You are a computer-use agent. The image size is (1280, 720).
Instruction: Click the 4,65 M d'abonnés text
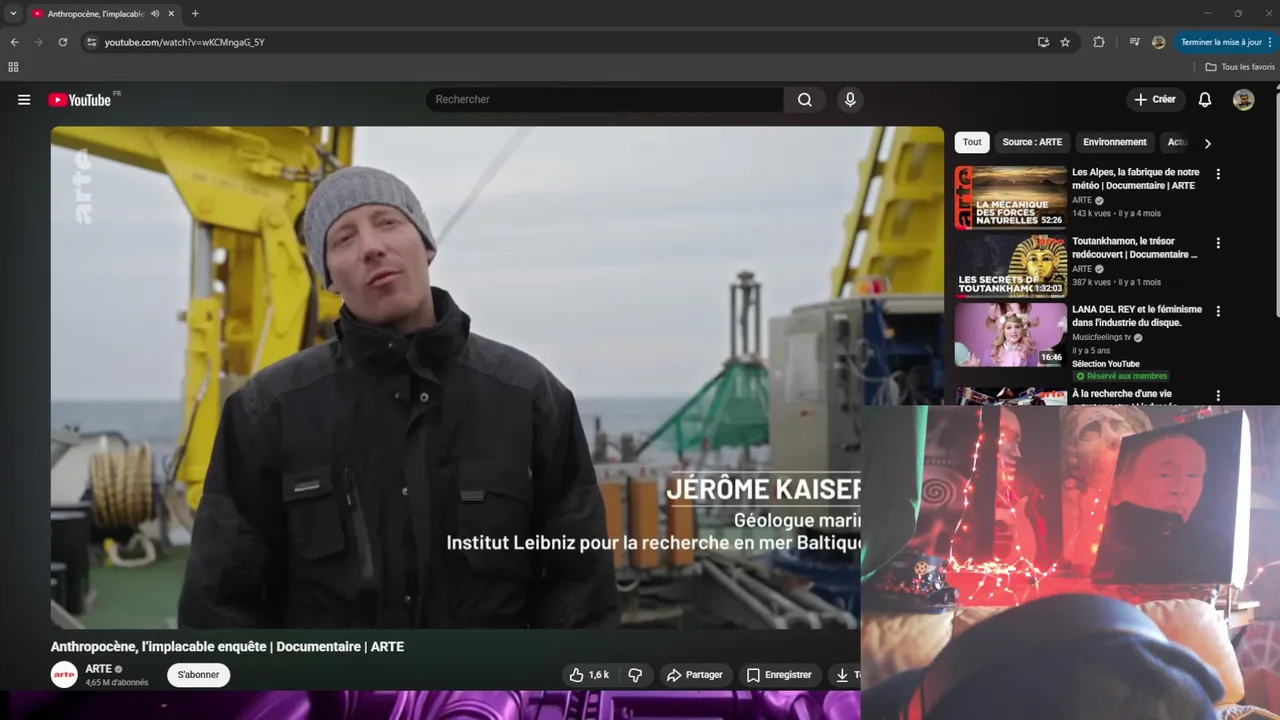117,683
